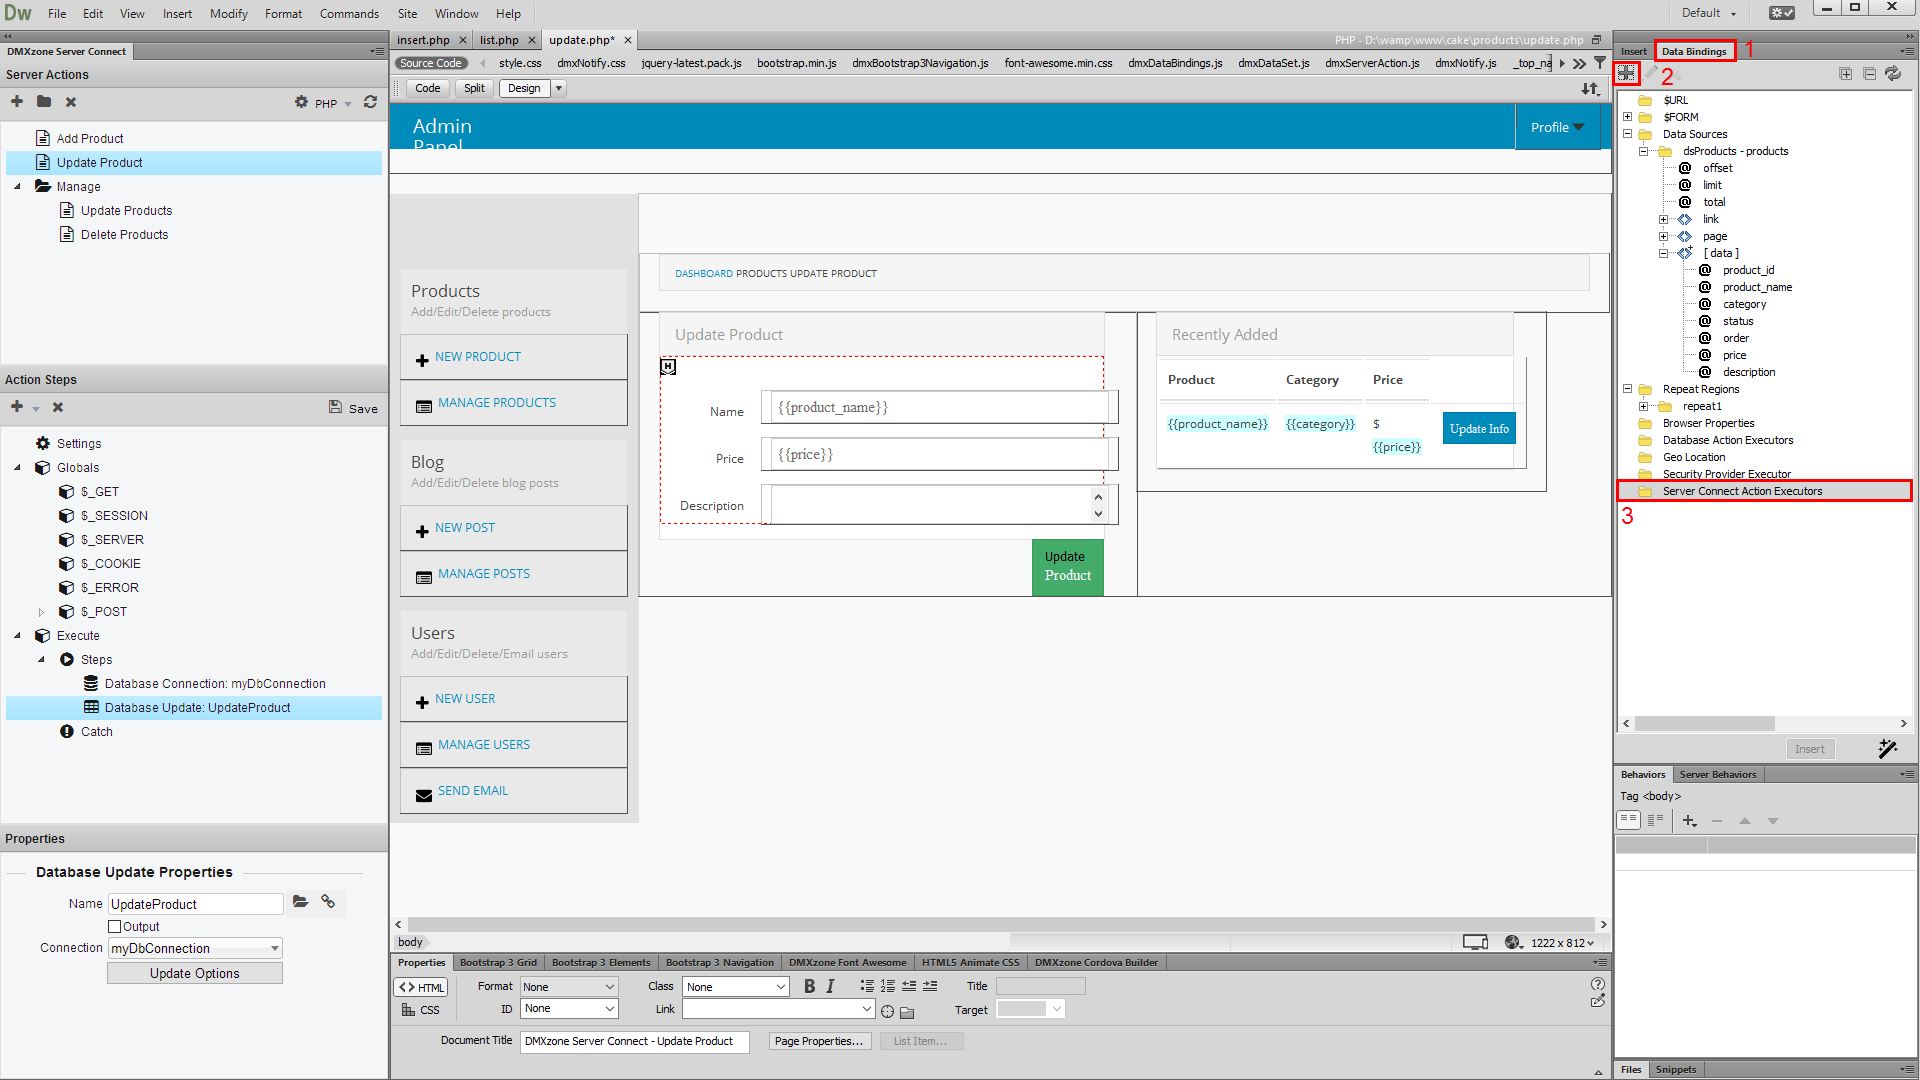Expand the $FORM node in Data Bindings
This screenshot has height=1080, width=1920.
coord(1627,117)
